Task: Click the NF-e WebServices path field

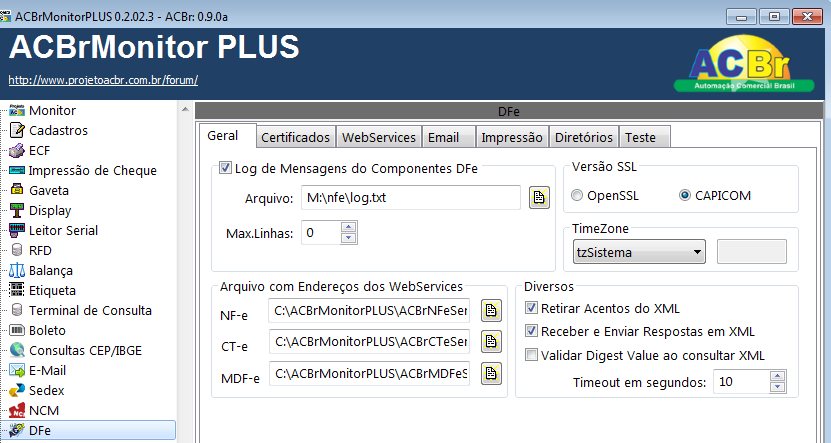Action: pos(369,311)
